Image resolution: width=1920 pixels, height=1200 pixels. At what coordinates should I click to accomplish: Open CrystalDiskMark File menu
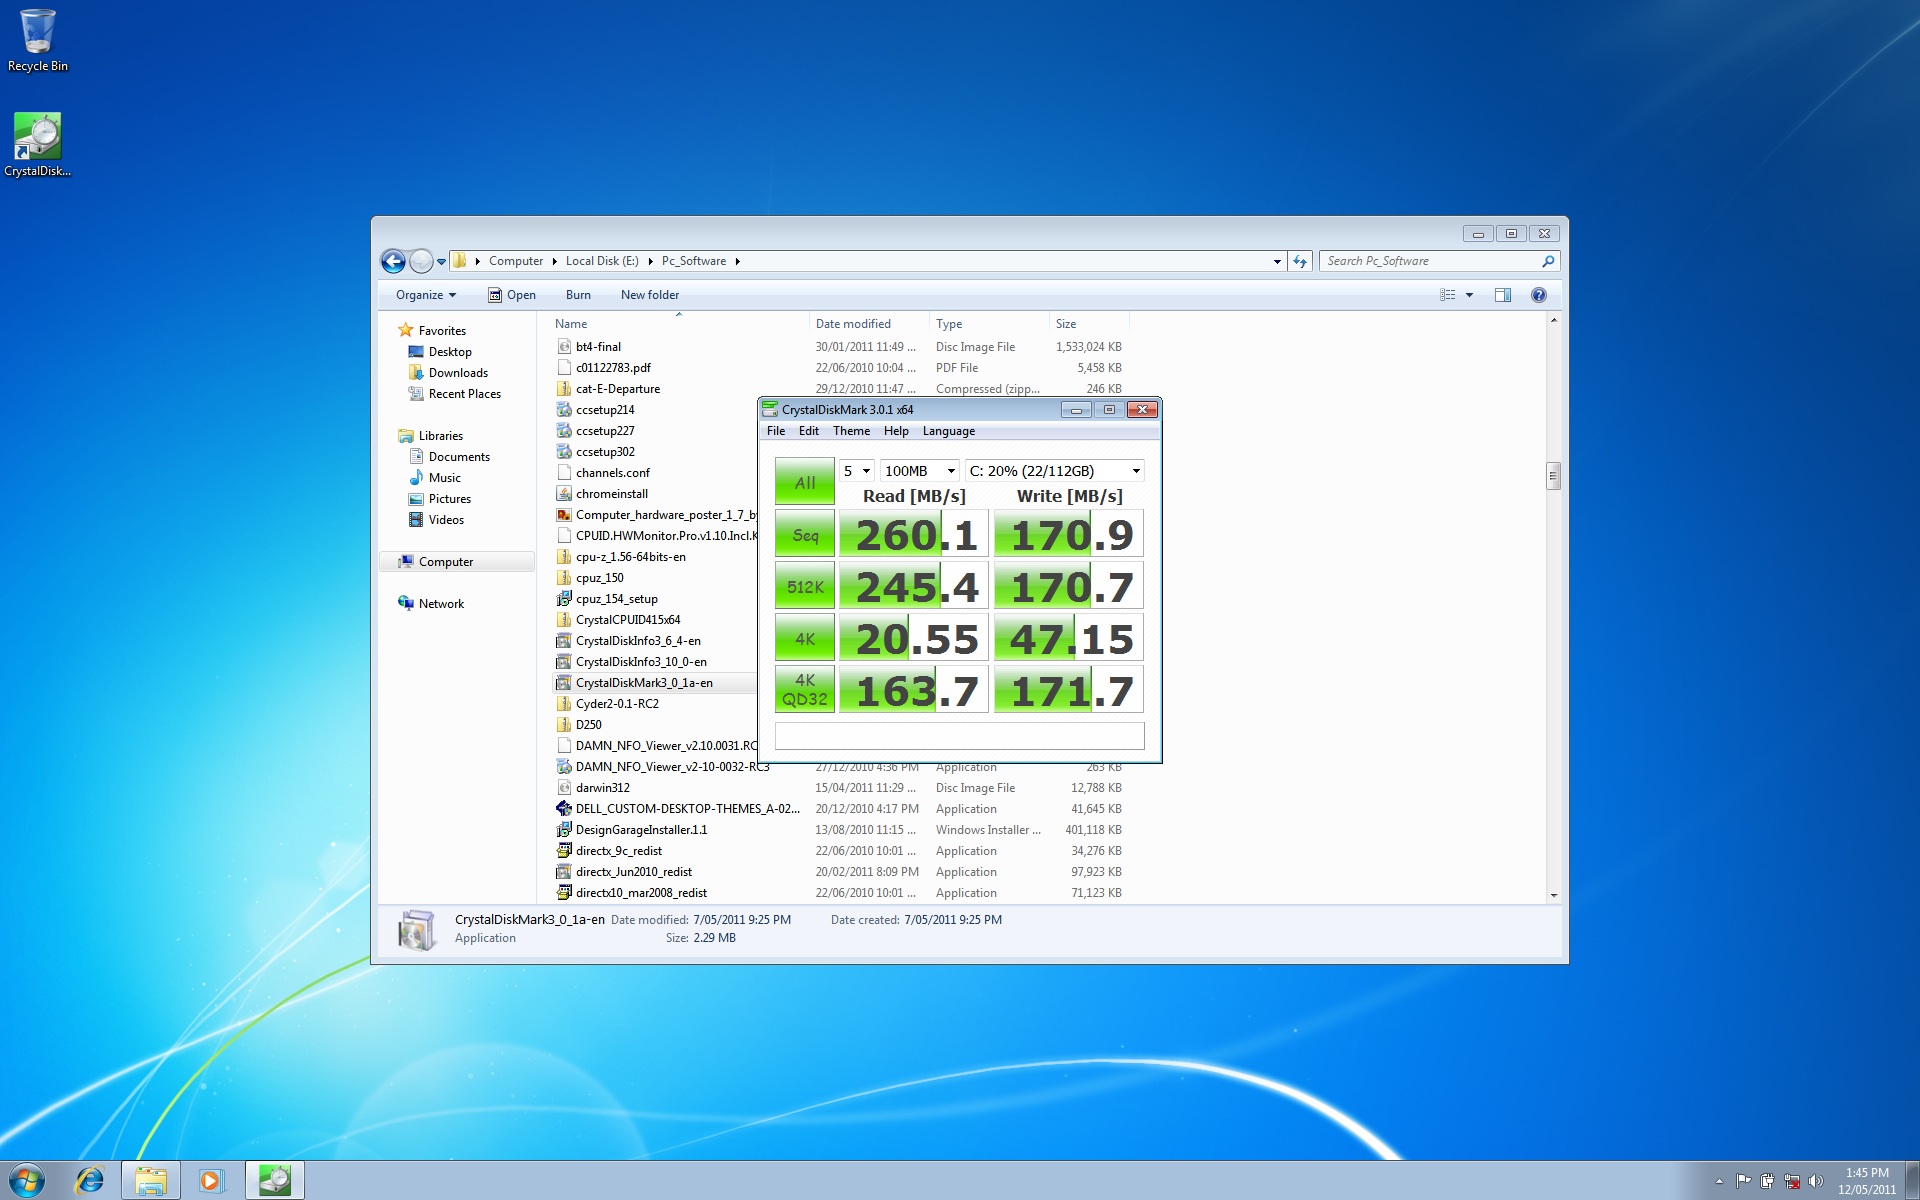tap(776, 431)
